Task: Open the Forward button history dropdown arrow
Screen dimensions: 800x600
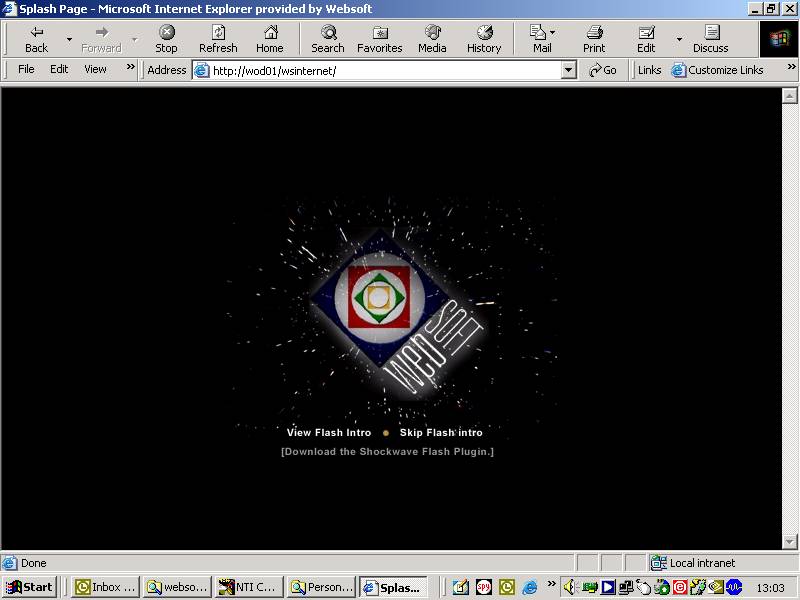Action: click(135, 39)
